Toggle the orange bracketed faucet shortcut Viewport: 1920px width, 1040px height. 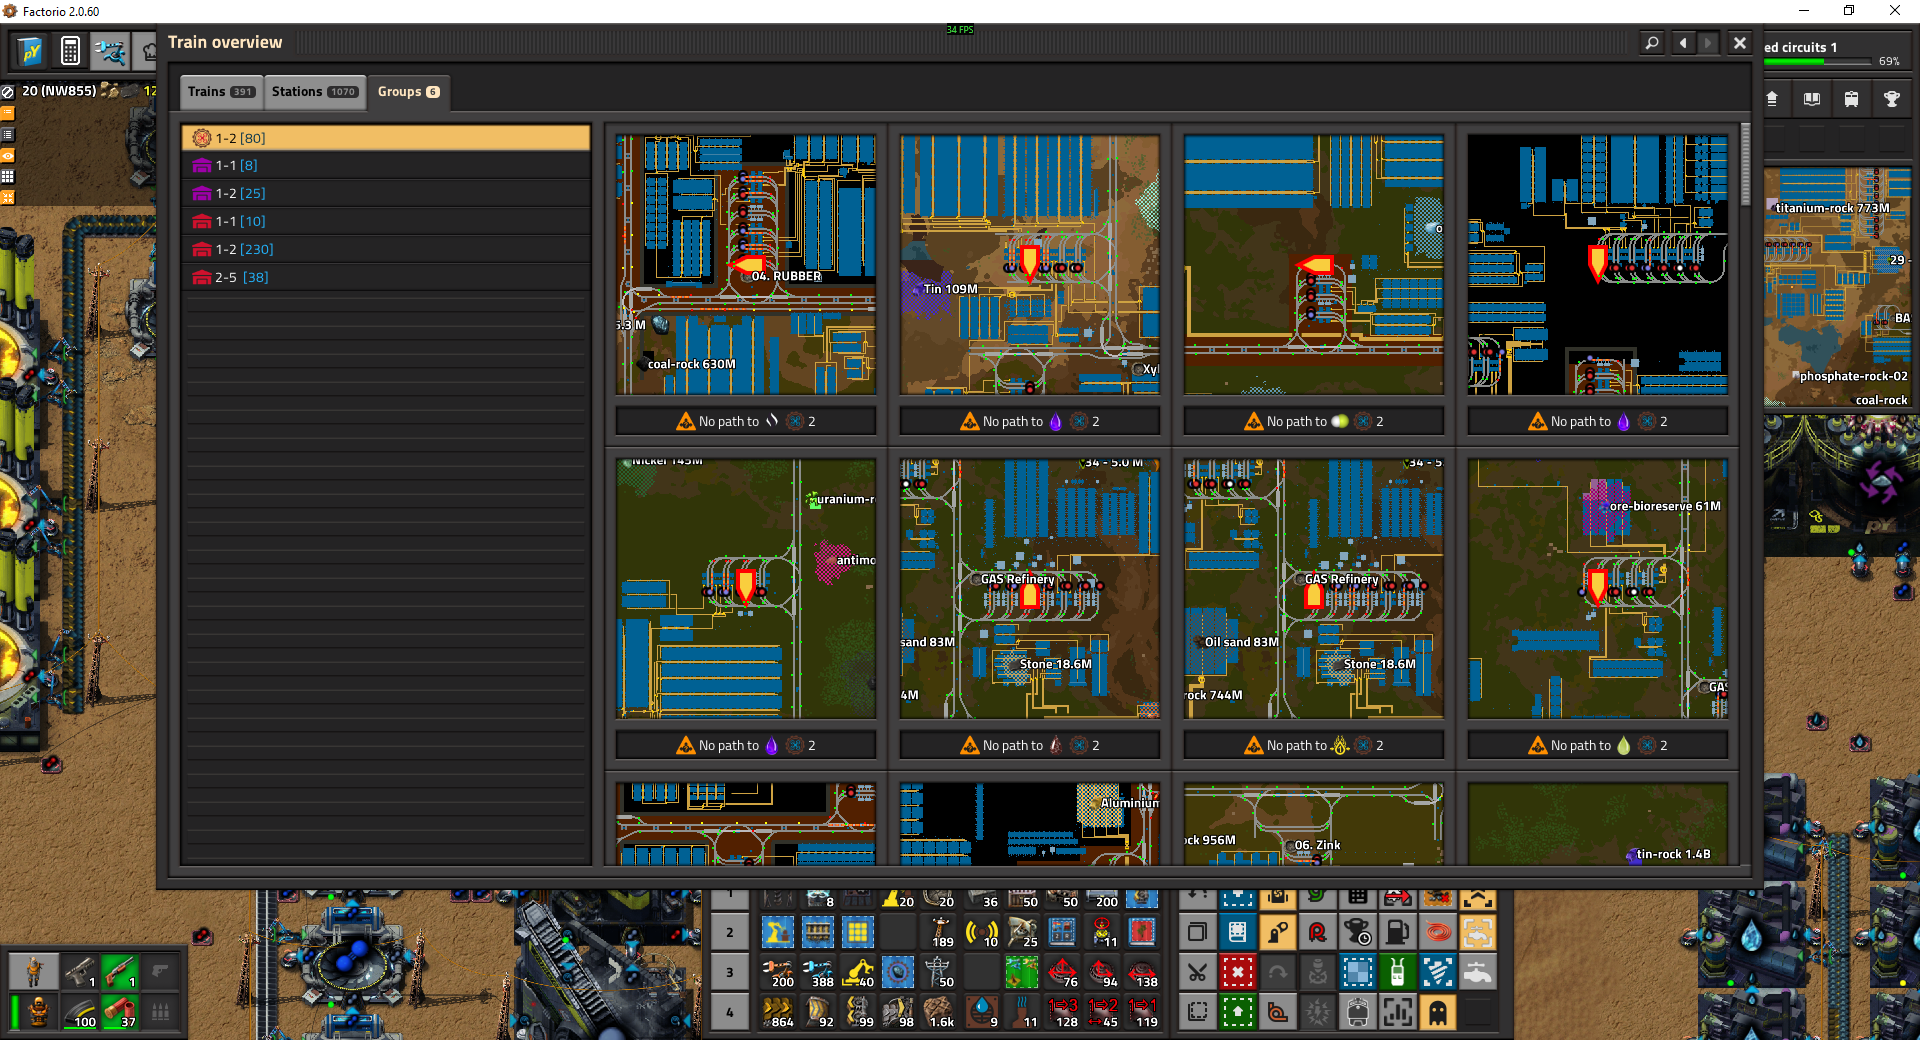tap(1477, 932)
